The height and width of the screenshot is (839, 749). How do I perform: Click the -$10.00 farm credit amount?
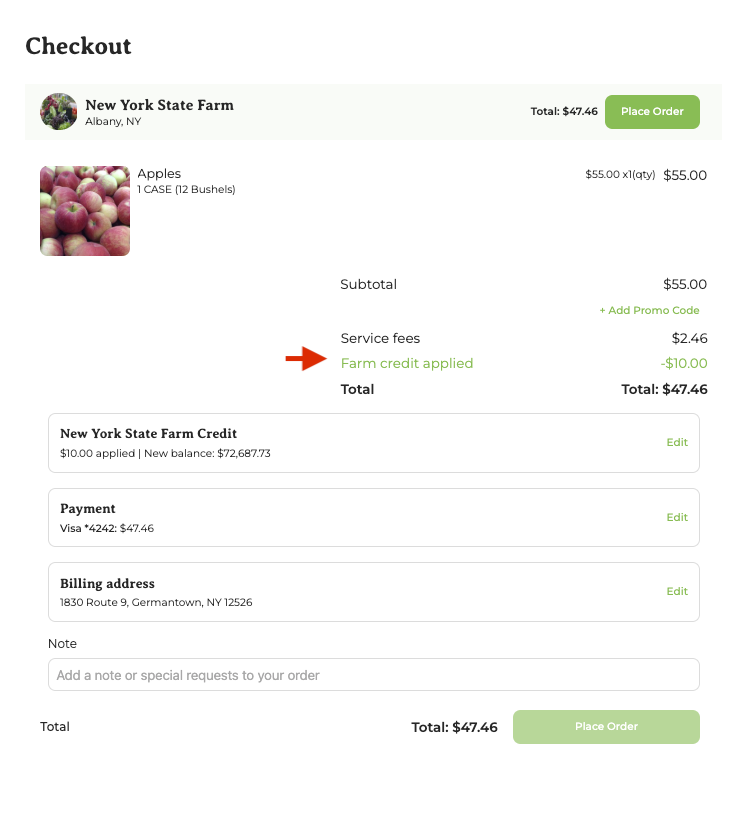click(x=683, y=363)
